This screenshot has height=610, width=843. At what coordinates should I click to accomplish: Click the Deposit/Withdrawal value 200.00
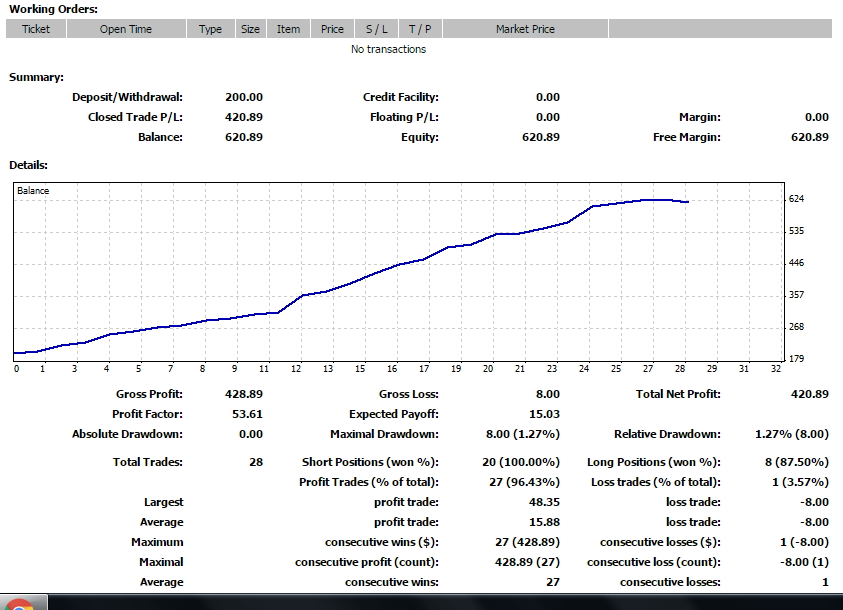click(x=244, y=97)
